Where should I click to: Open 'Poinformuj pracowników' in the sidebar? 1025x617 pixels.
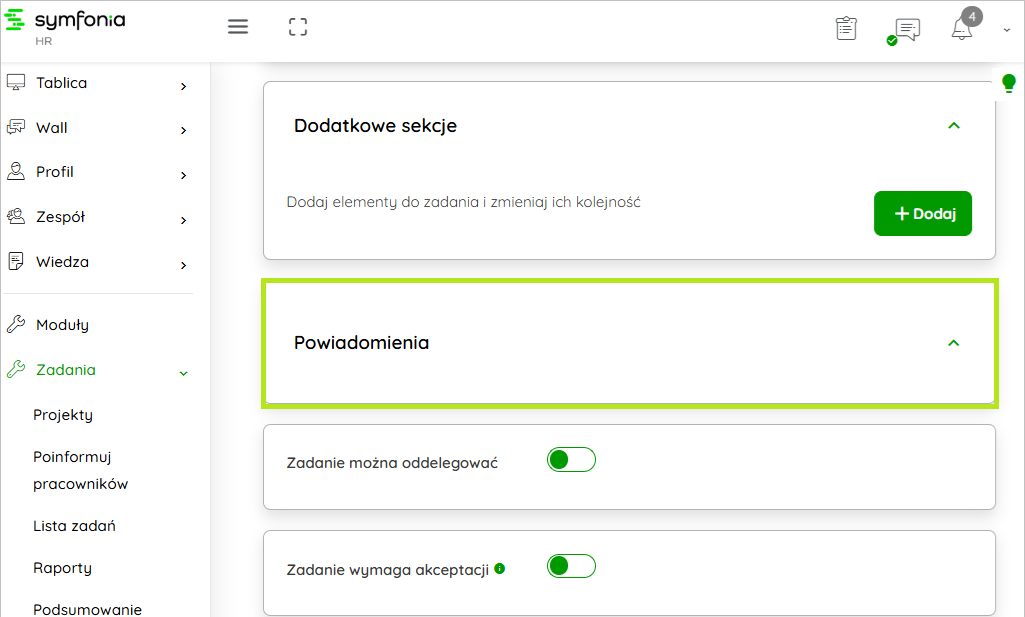point(80,470)
